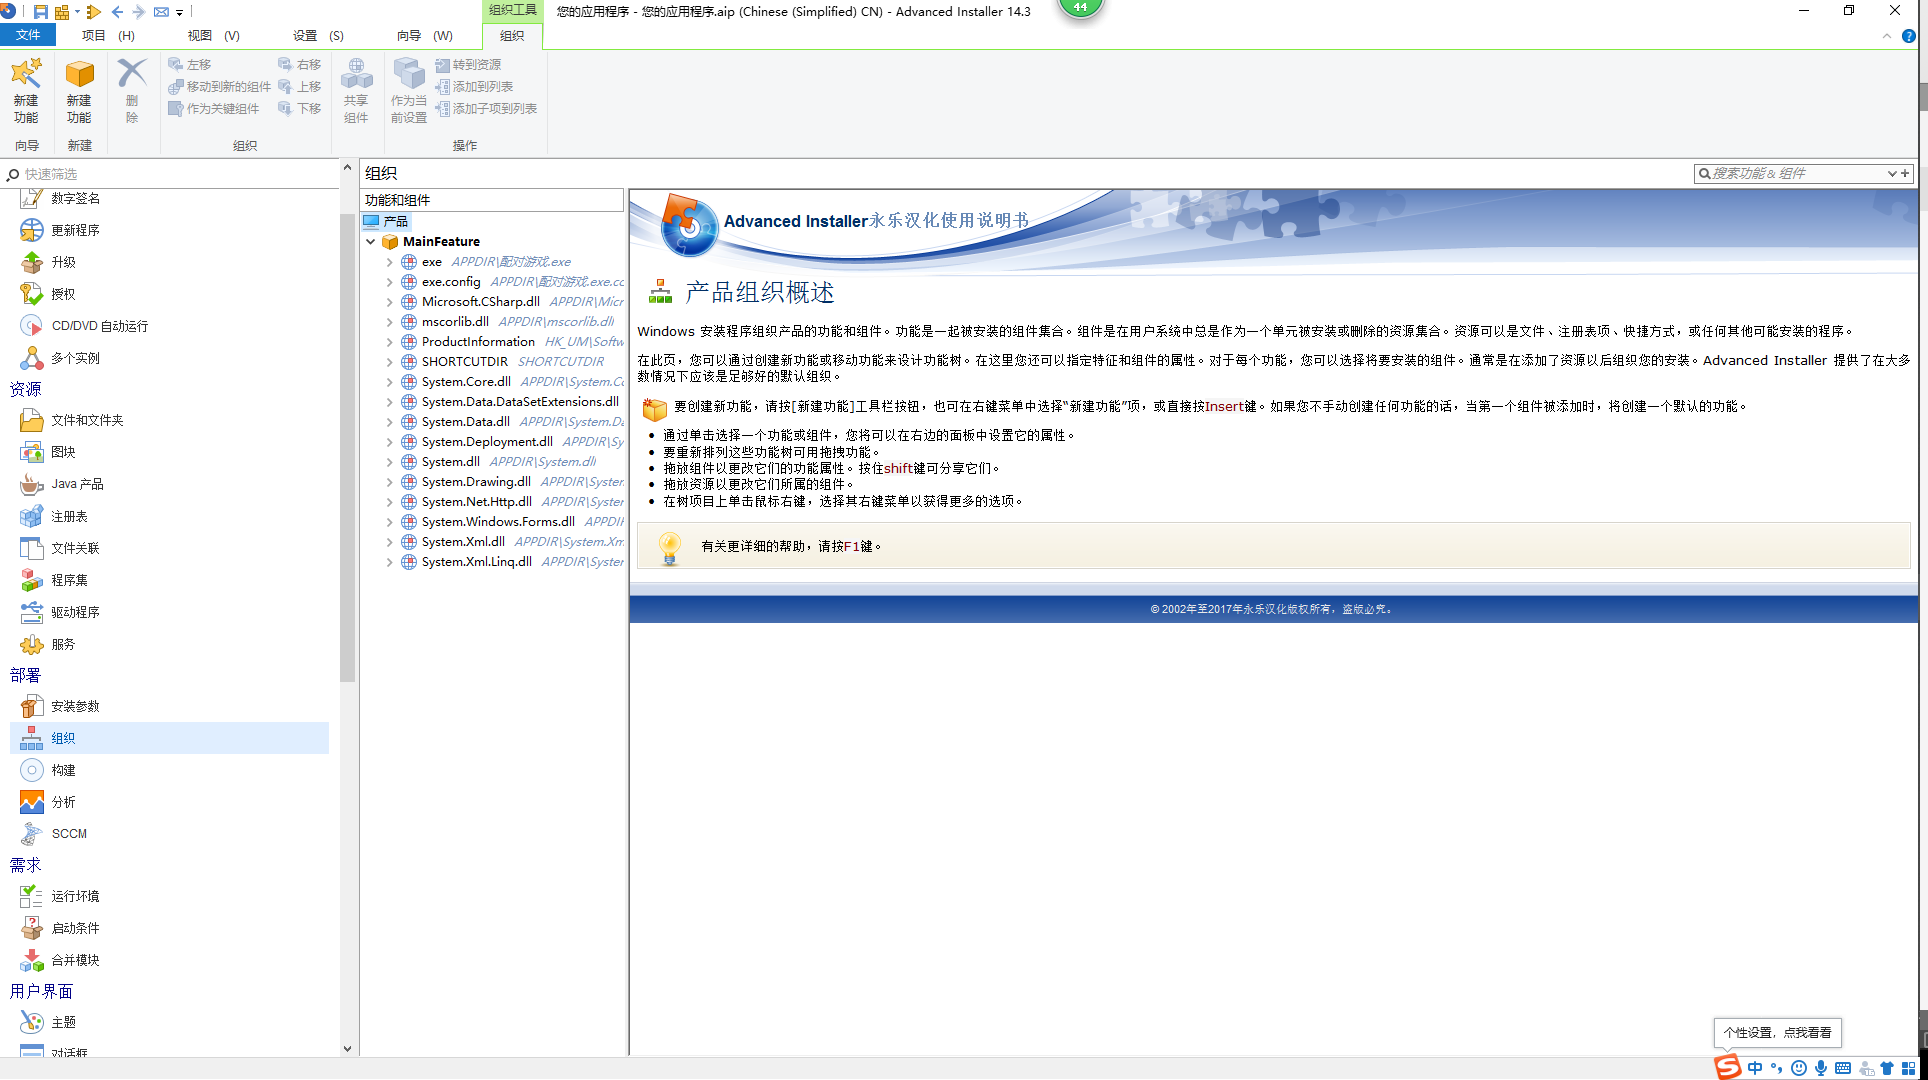Open quick access toolbar customize dropdown
Viewport: 1928px width, 1080px height.
point(180,13)
